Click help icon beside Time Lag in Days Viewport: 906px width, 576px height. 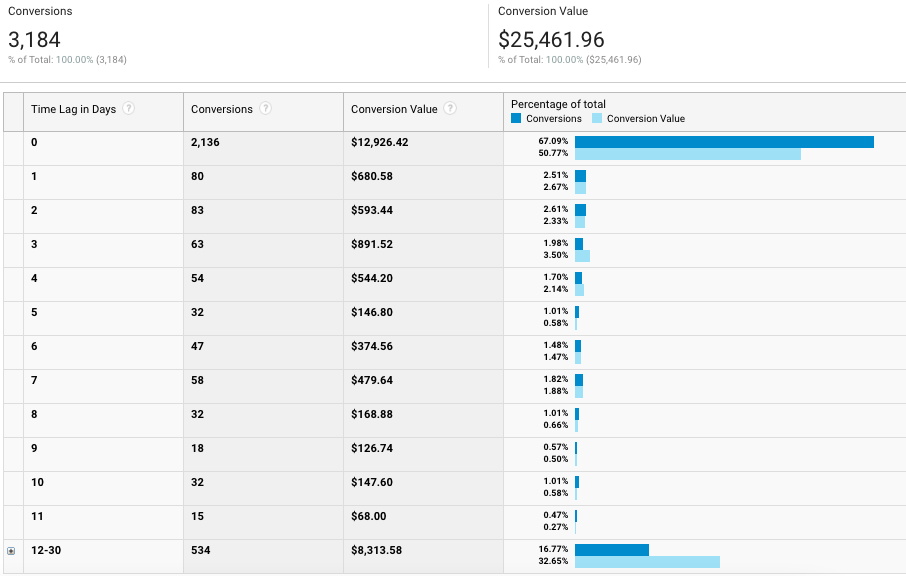tap(128, 110)
